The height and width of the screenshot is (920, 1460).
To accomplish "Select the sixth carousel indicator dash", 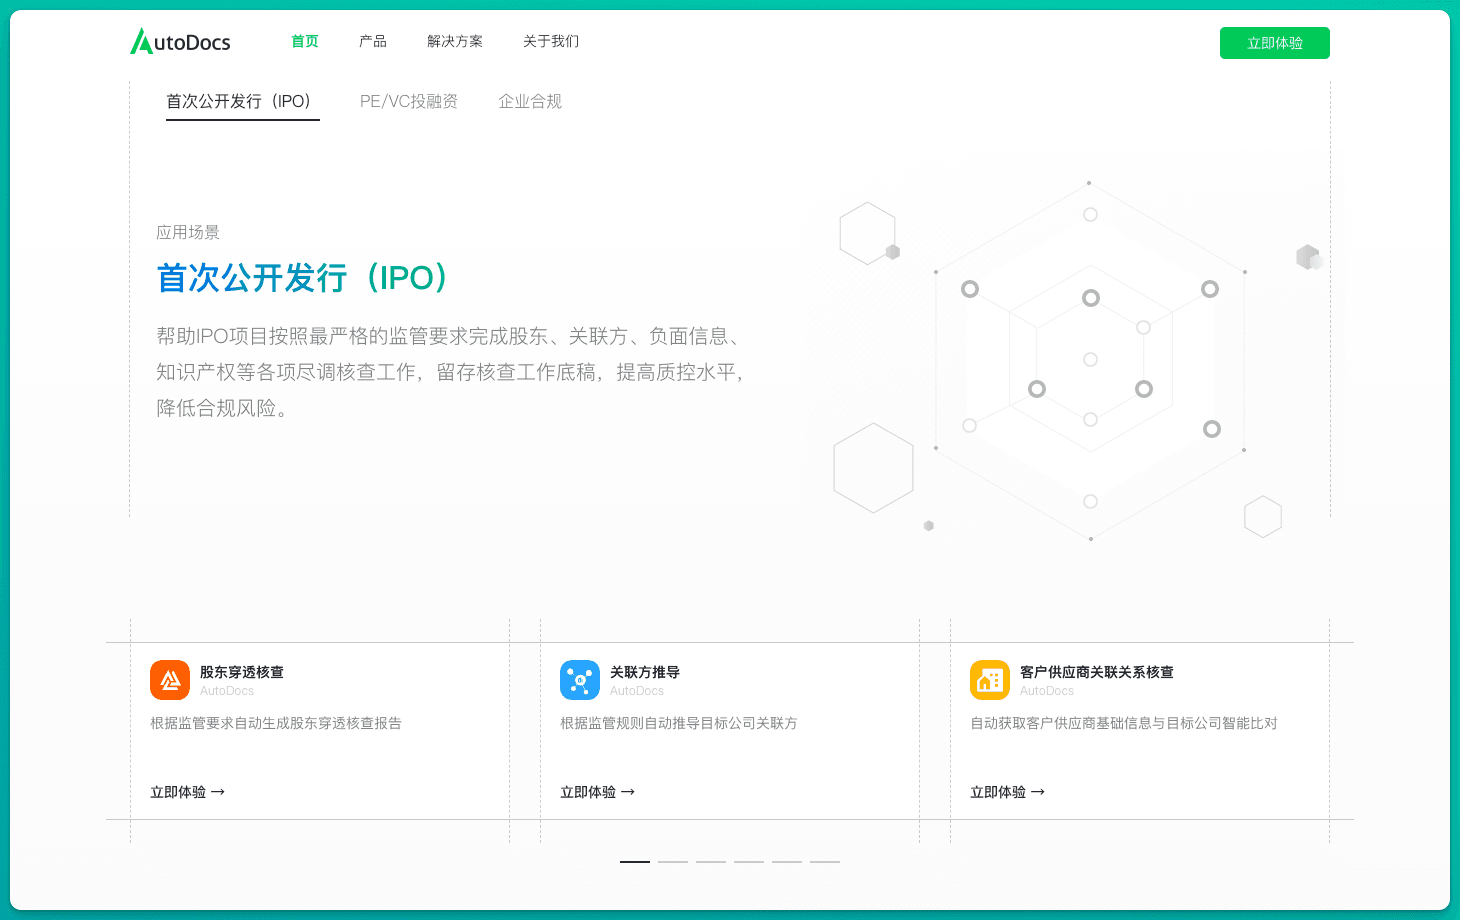I will point(825,861).
